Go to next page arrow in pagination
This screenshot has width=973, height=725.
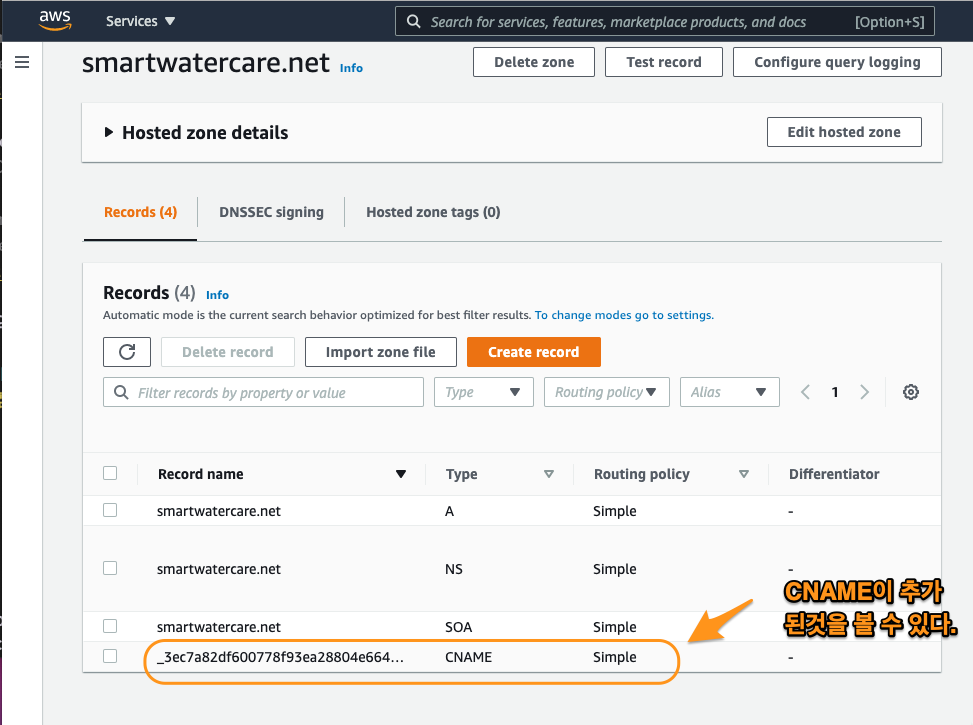[865, 392]
